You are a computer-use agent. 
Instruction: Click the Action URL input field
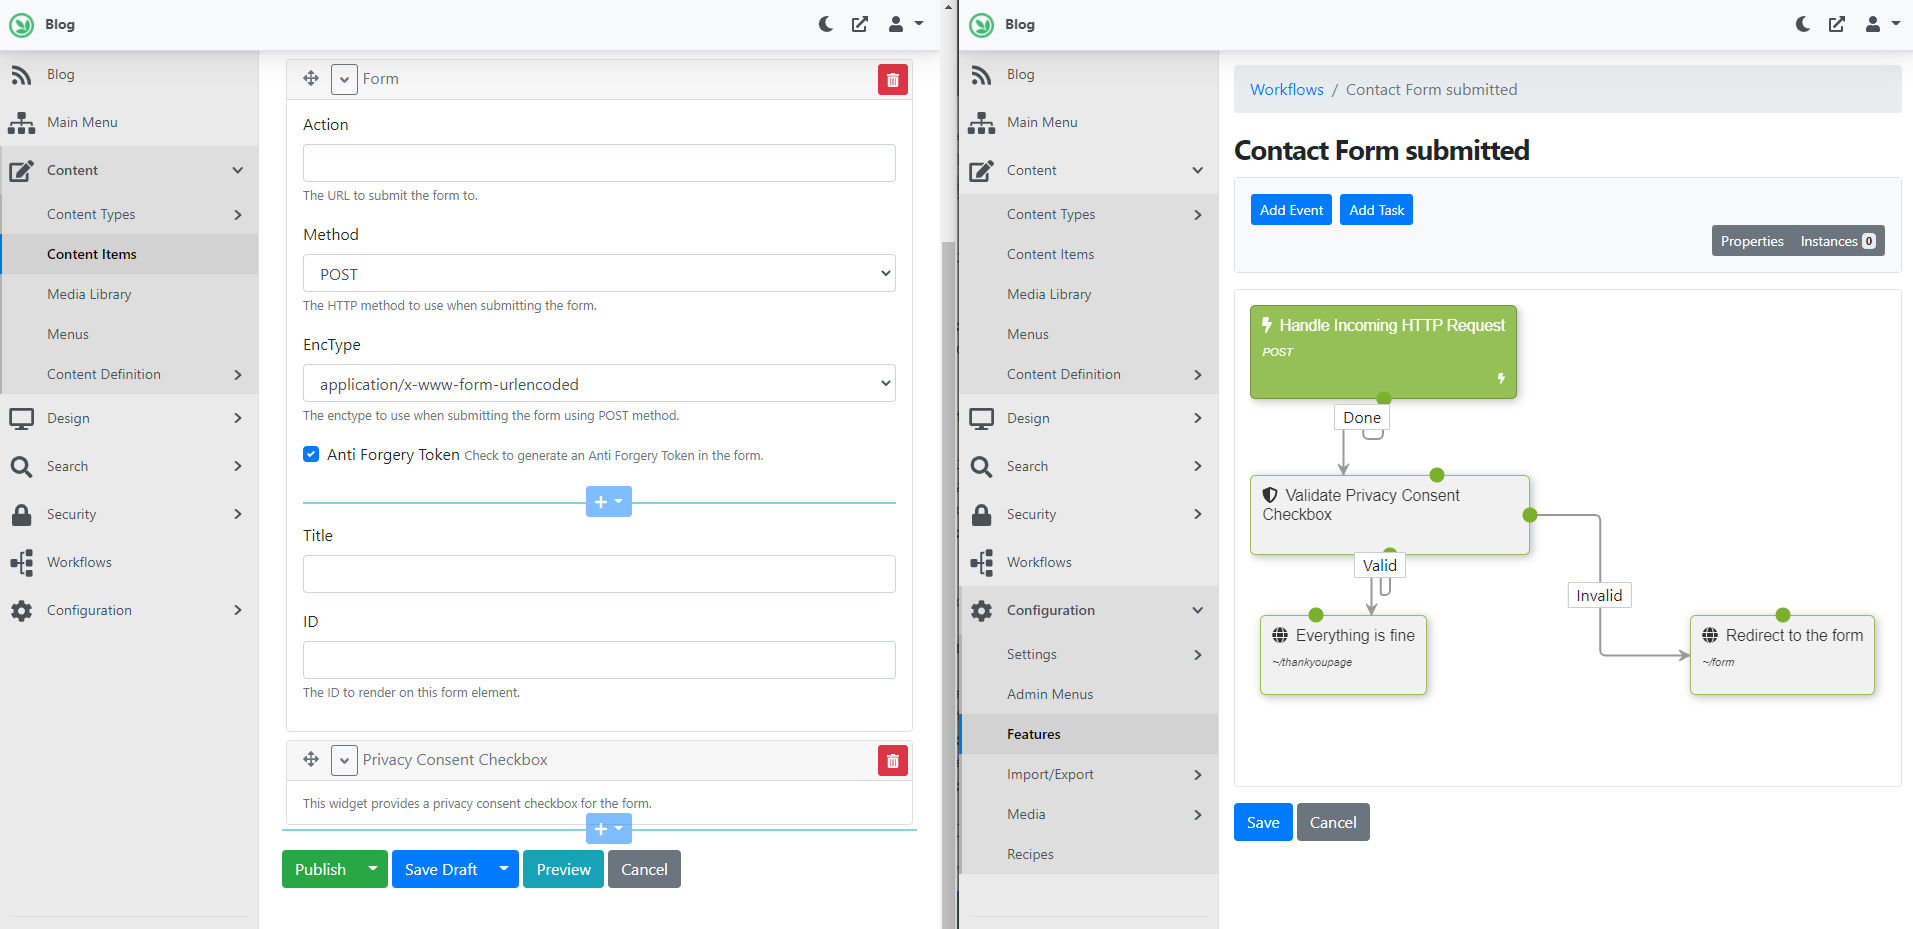599,163
